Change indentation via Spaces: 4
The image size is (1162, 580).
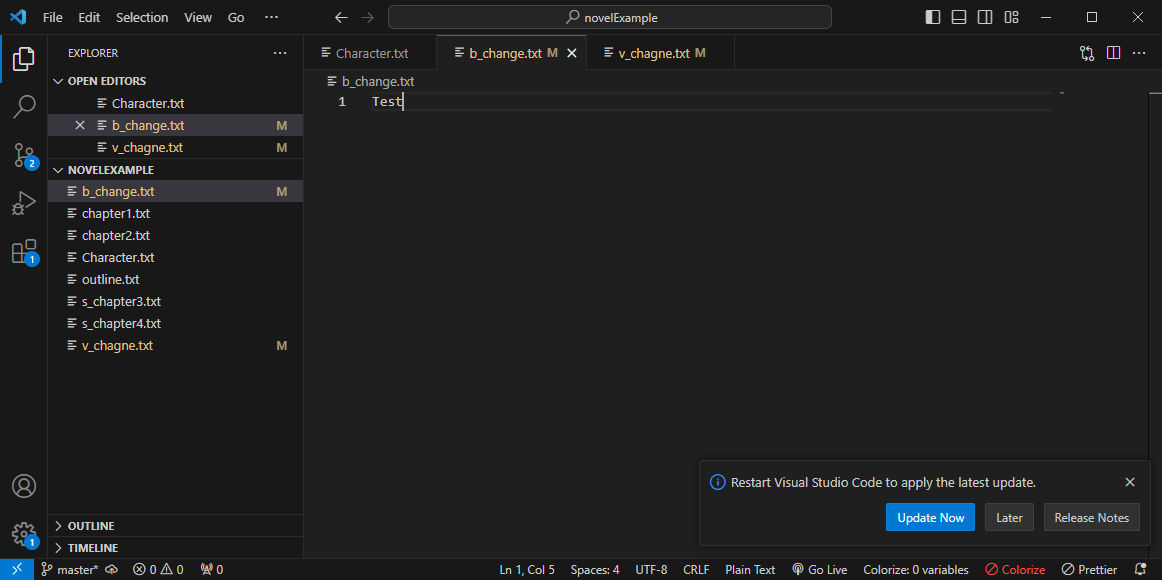tap(595, 570)
